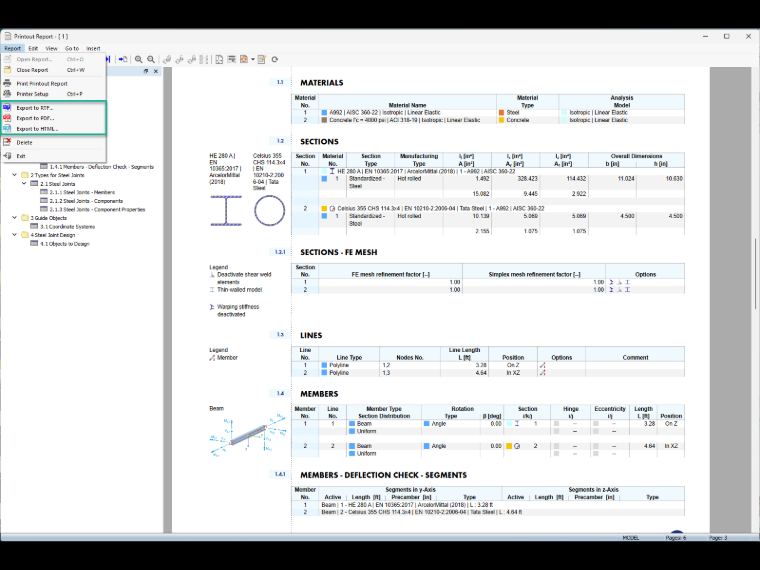Select 2.1.1 Steel Joints - Members

click(x=82, y=192)
